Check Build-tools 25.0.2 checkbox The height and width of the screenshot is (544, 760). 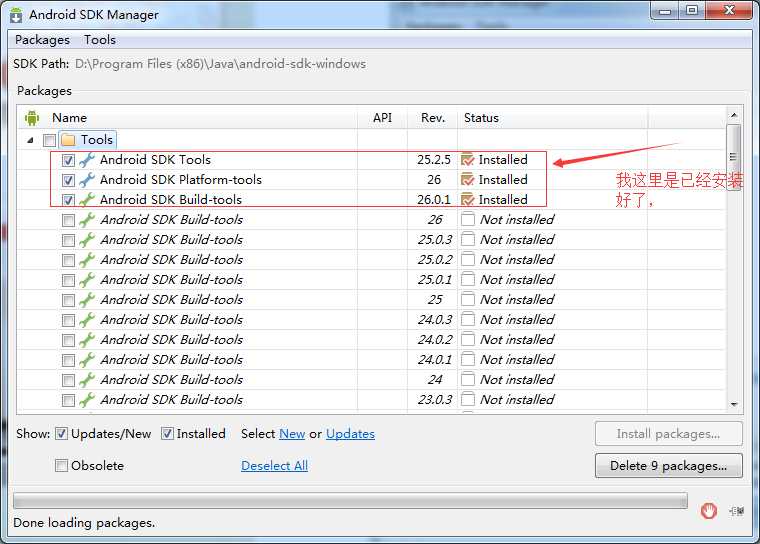pos(68,260)
